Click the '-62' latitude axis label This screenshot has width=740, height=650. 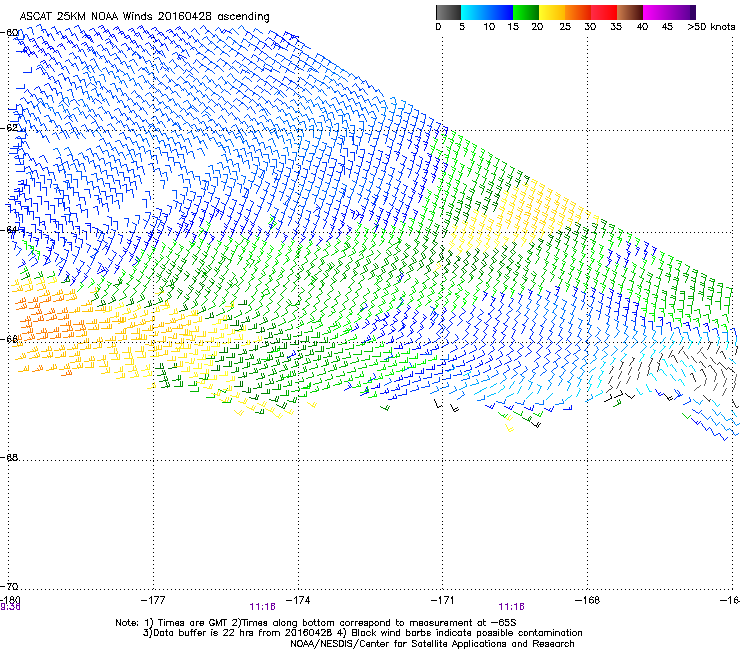(9, 128)
